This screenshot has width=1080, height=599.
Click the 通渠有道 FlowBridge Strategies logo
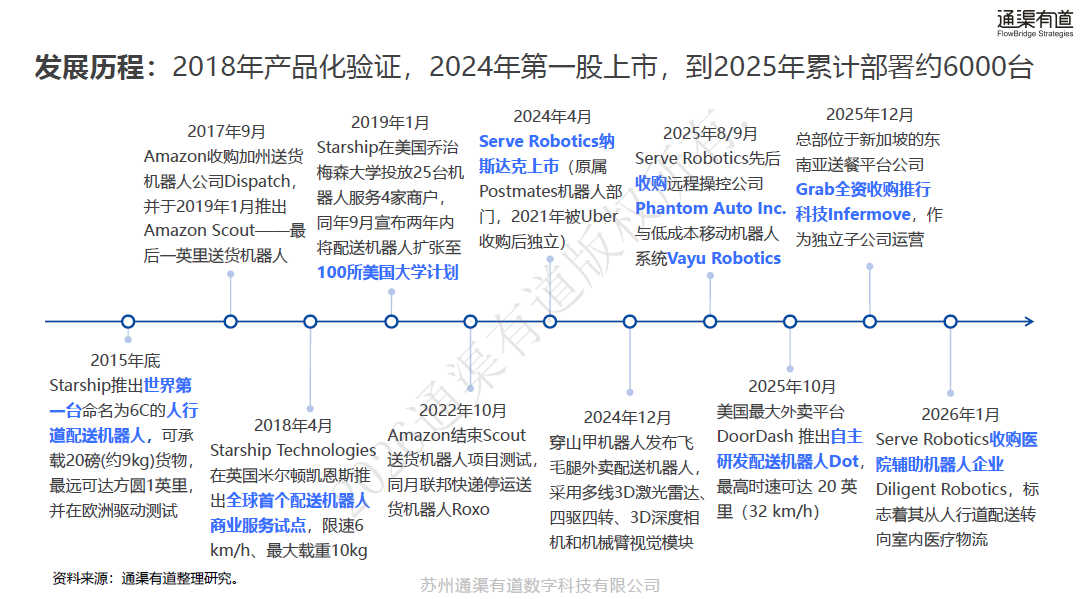click(1035, 23)
